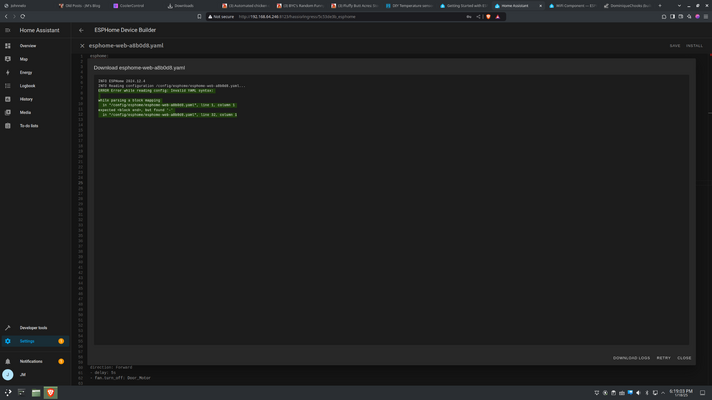The width and height of the screenshot is (712, 400).
Task: Open the Brave Shields icon
Action: 489,17
